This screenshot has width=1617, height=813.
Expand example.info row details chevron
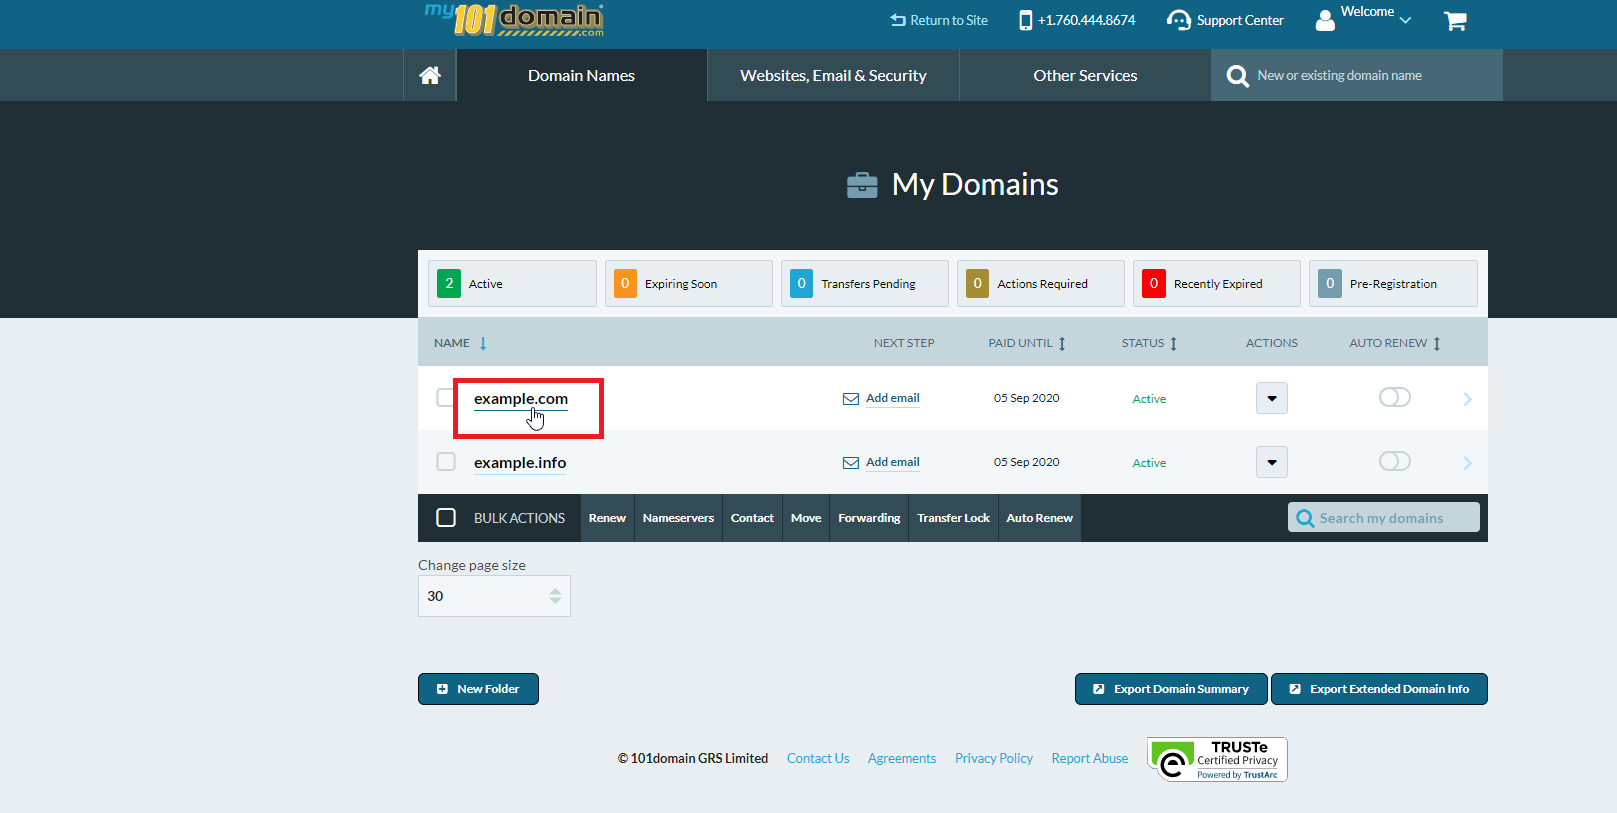pos(1467,463)
